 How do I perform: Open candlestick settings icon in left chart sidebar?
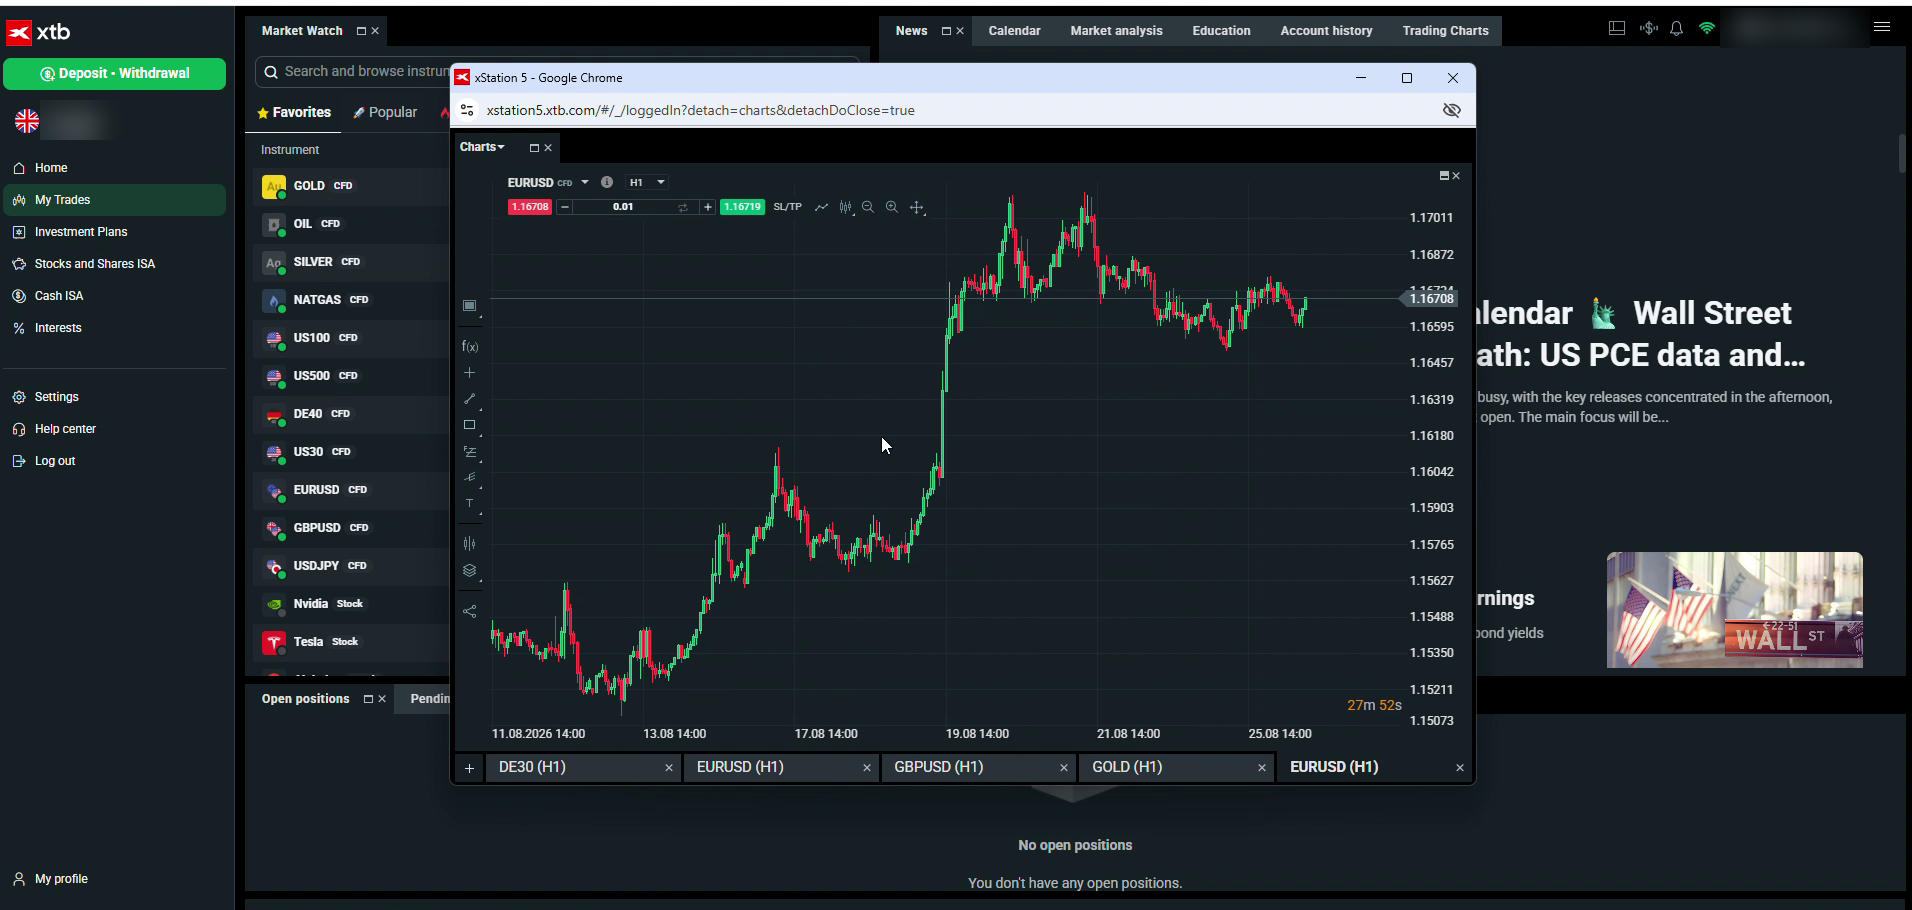pyautogui.click(x=470, y=544)
